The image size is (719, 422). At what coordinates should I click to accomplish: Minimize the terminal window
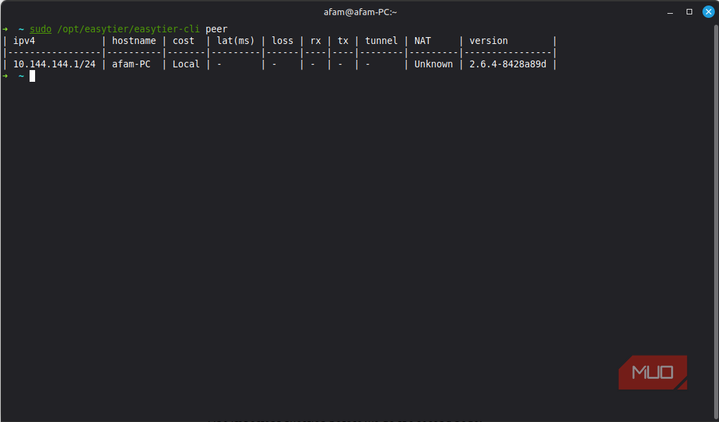pyautogui.click(x=670, y=13)
